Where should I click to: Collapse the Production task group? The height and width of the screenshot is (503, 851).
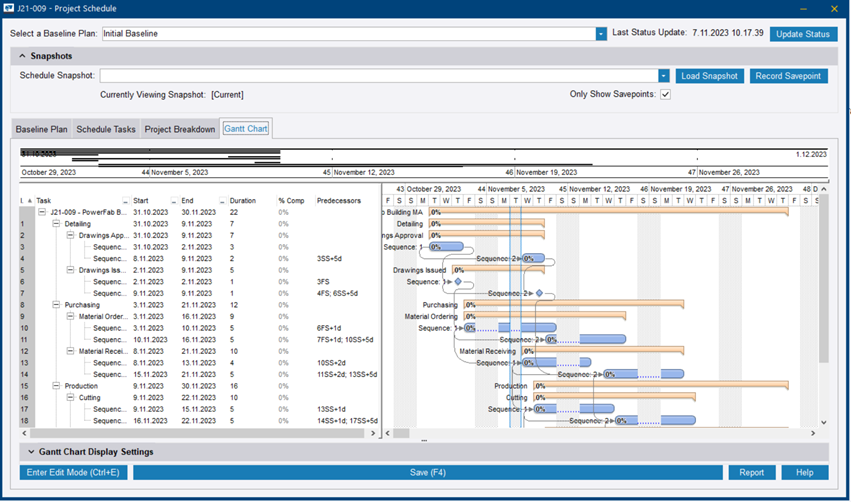point(56,385)
